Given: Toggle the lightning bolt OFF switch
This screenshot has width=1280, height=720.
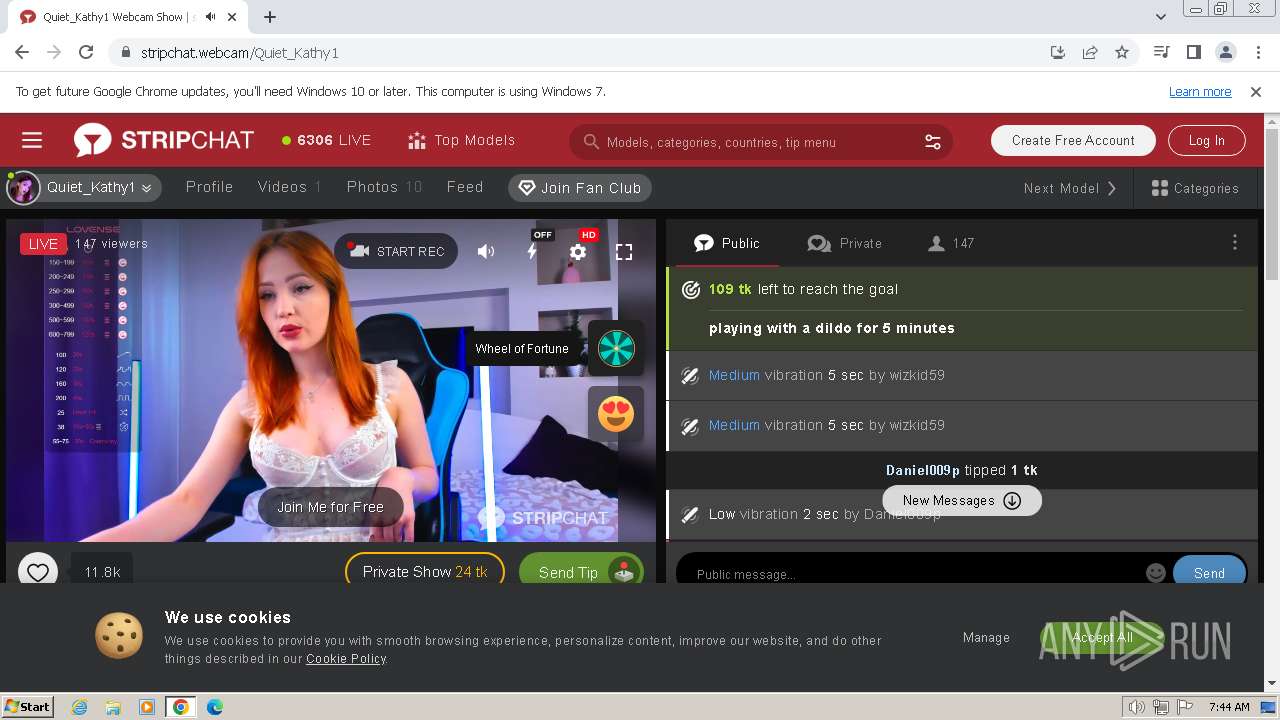Looking at the screenshot, I should tap(533, 250).
